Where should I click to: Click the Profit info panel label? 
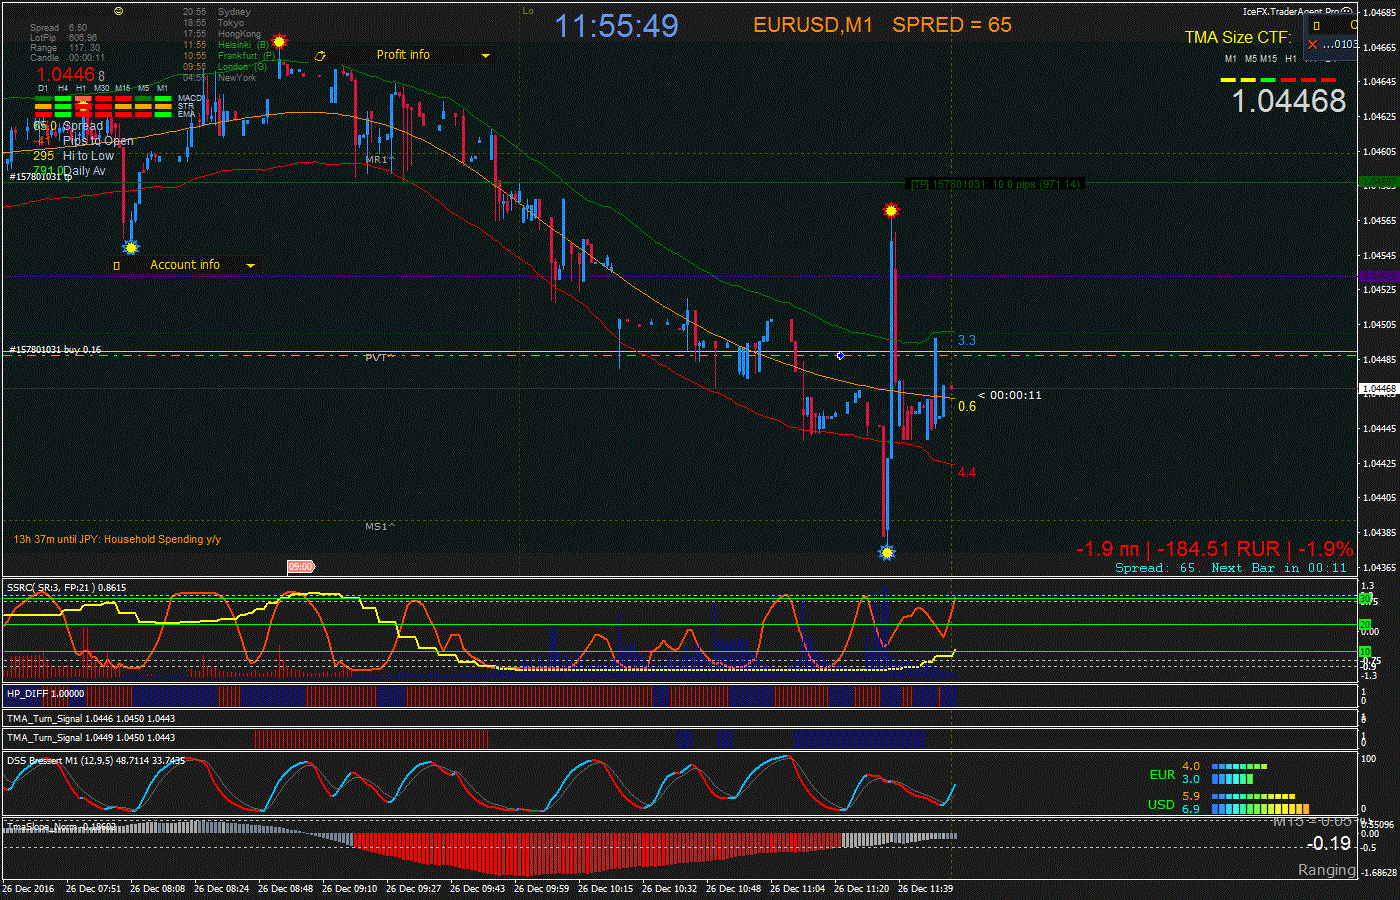(x=403, y=55)
